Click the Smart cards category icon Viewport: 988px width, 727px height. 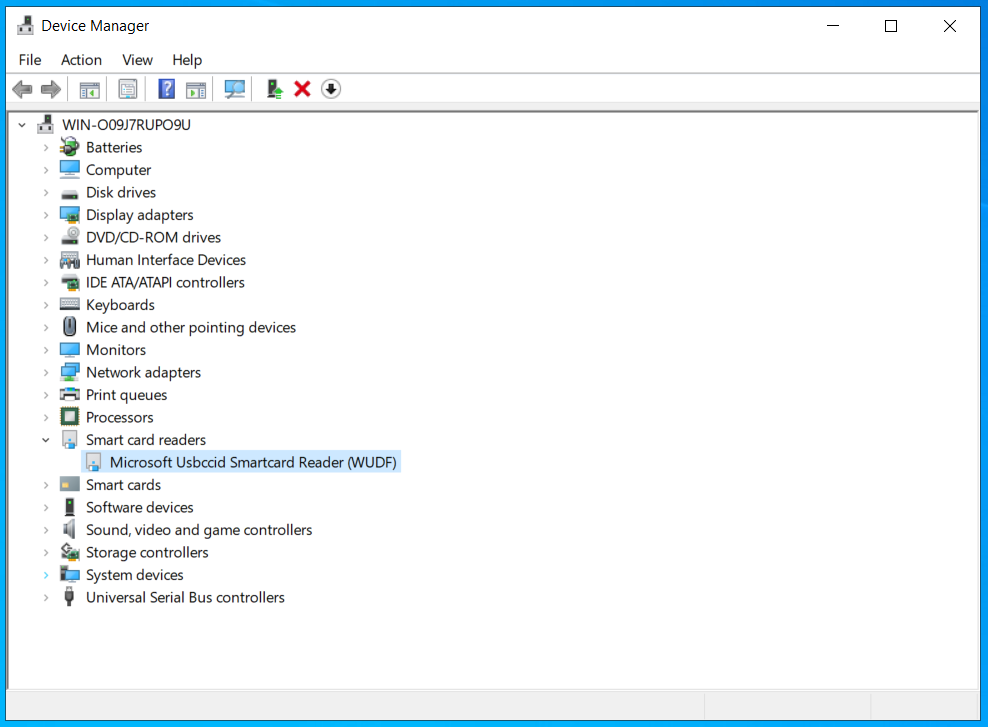pyautogui.click(x=69, y=484)
